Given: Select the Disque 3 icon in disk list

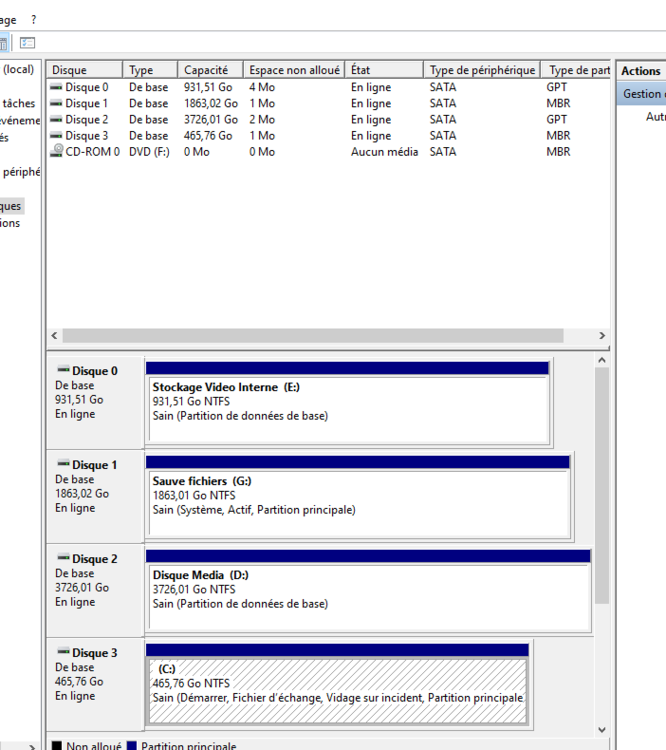Looking at the screenshot, I should pyautogui.click(x=57, y=136).
